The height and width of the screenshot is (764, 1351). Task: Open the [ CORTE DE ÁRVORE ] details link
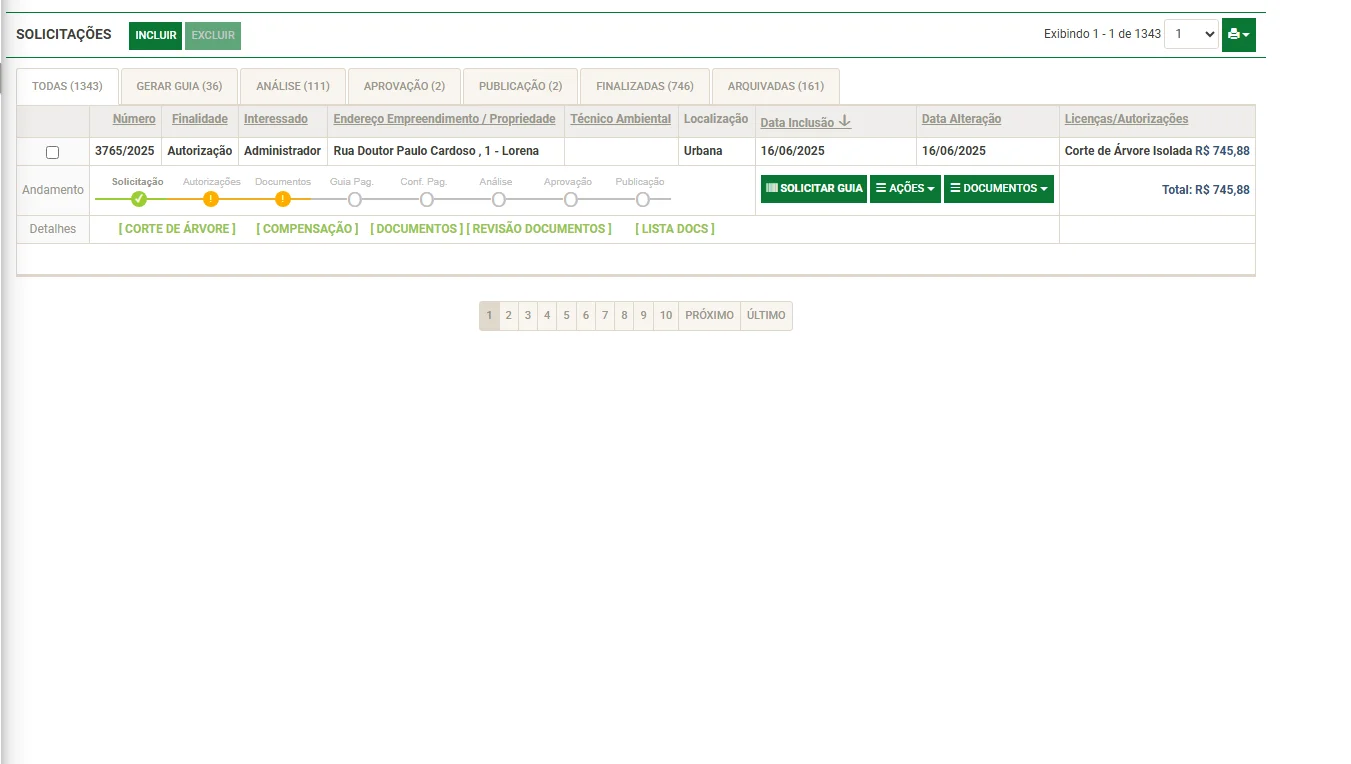(177, 229)
